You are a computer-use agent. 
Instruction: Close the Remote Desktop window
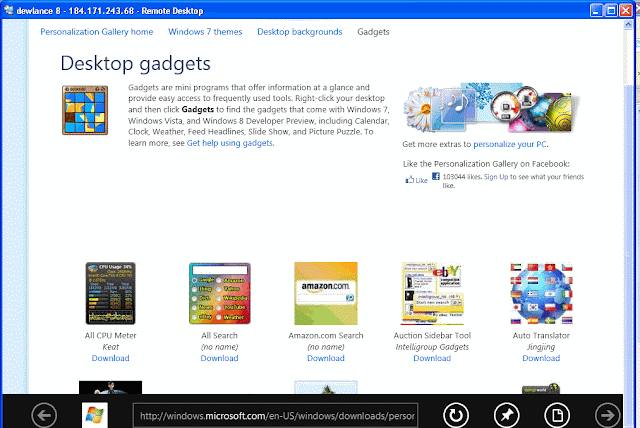626,10
